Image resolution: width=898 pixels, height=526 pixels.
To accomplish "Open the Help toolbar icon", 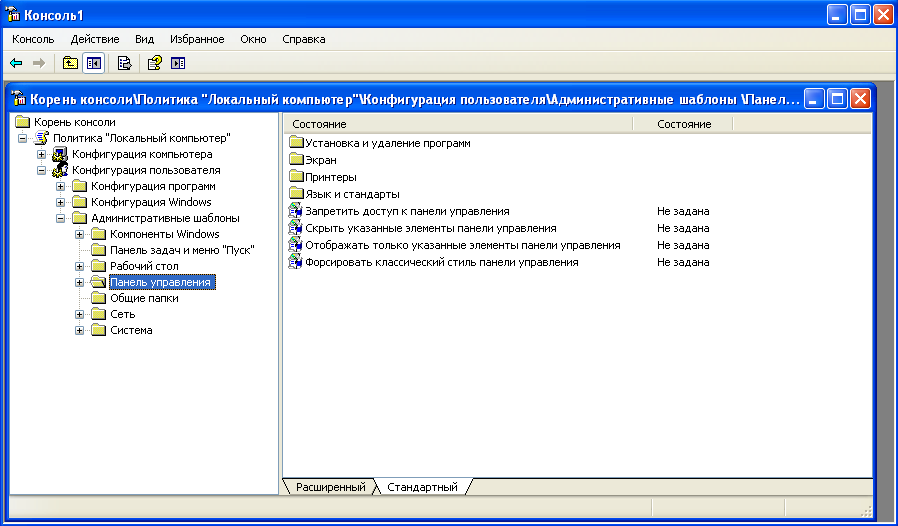I will 155,63.
